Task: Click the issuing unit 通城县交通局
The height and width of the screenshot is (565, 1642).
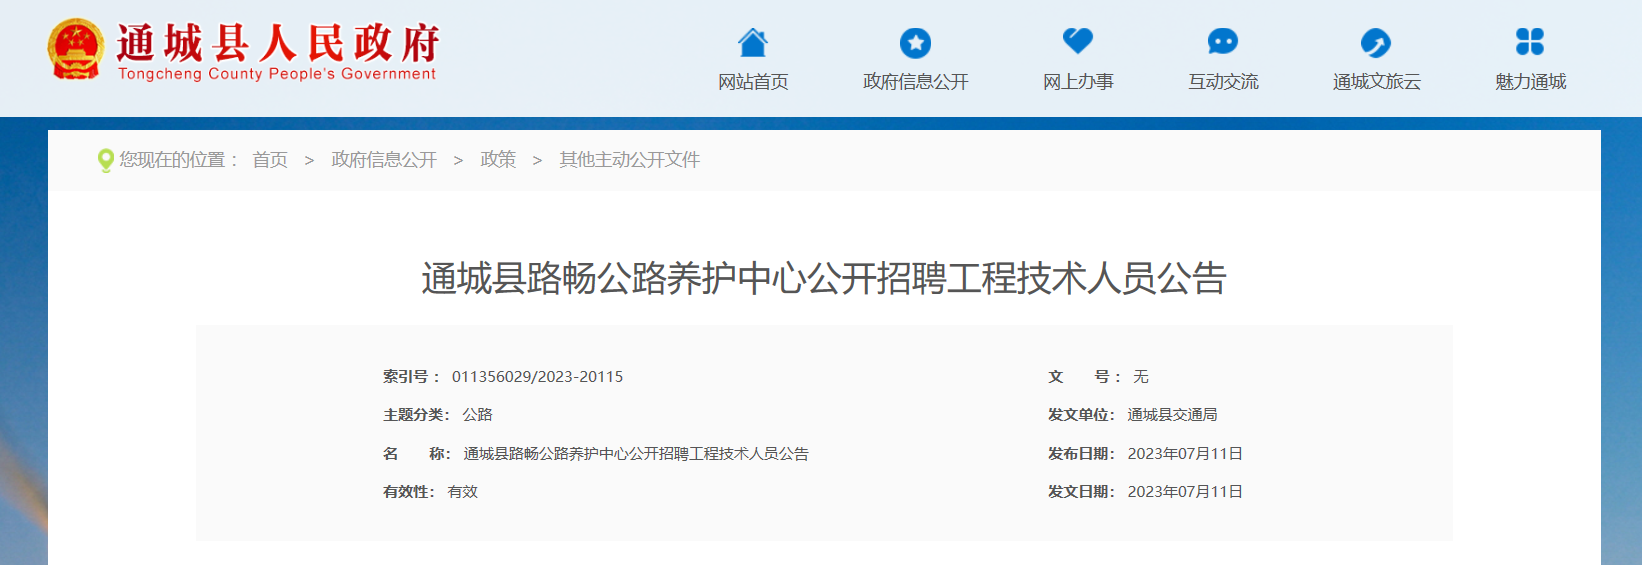Action: click(x=1172, y=415)
